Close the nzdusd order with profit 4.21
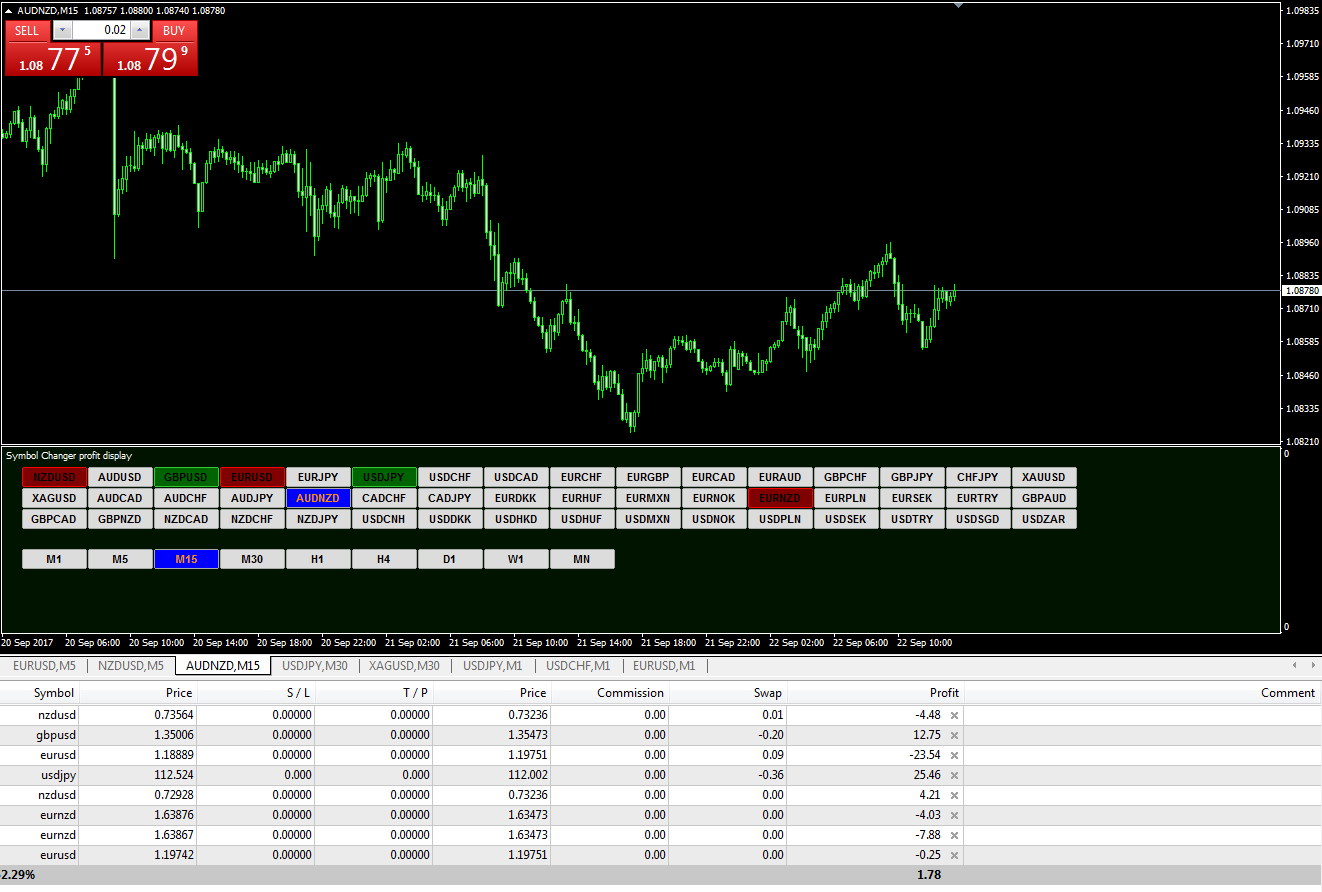 (x=954, y=795)
